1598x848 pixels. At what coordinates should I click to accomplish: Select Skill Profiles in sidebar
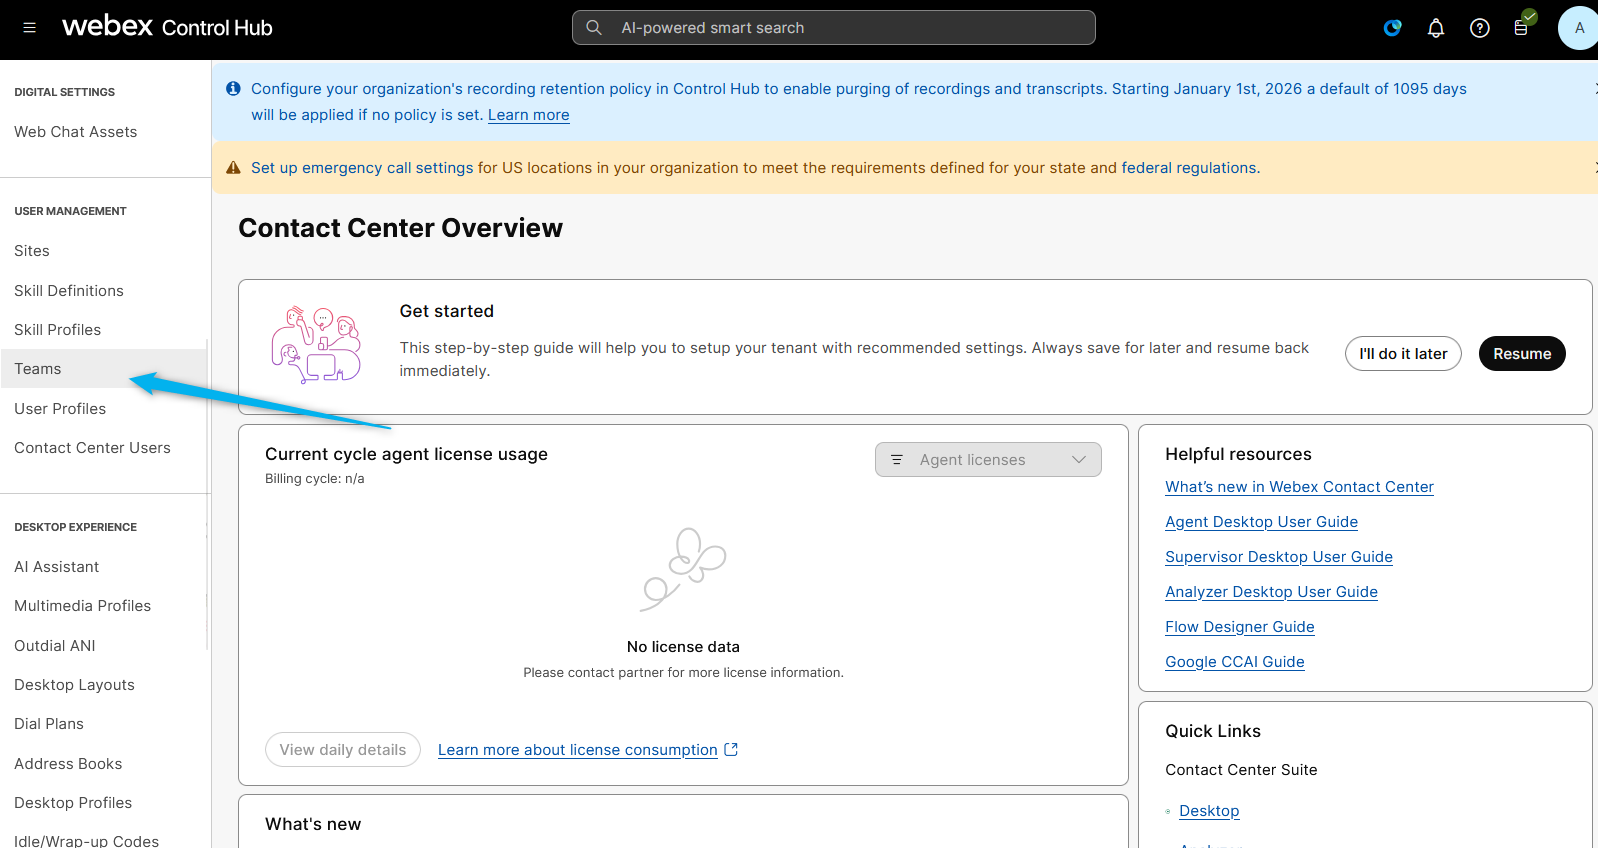click(58, 330)
